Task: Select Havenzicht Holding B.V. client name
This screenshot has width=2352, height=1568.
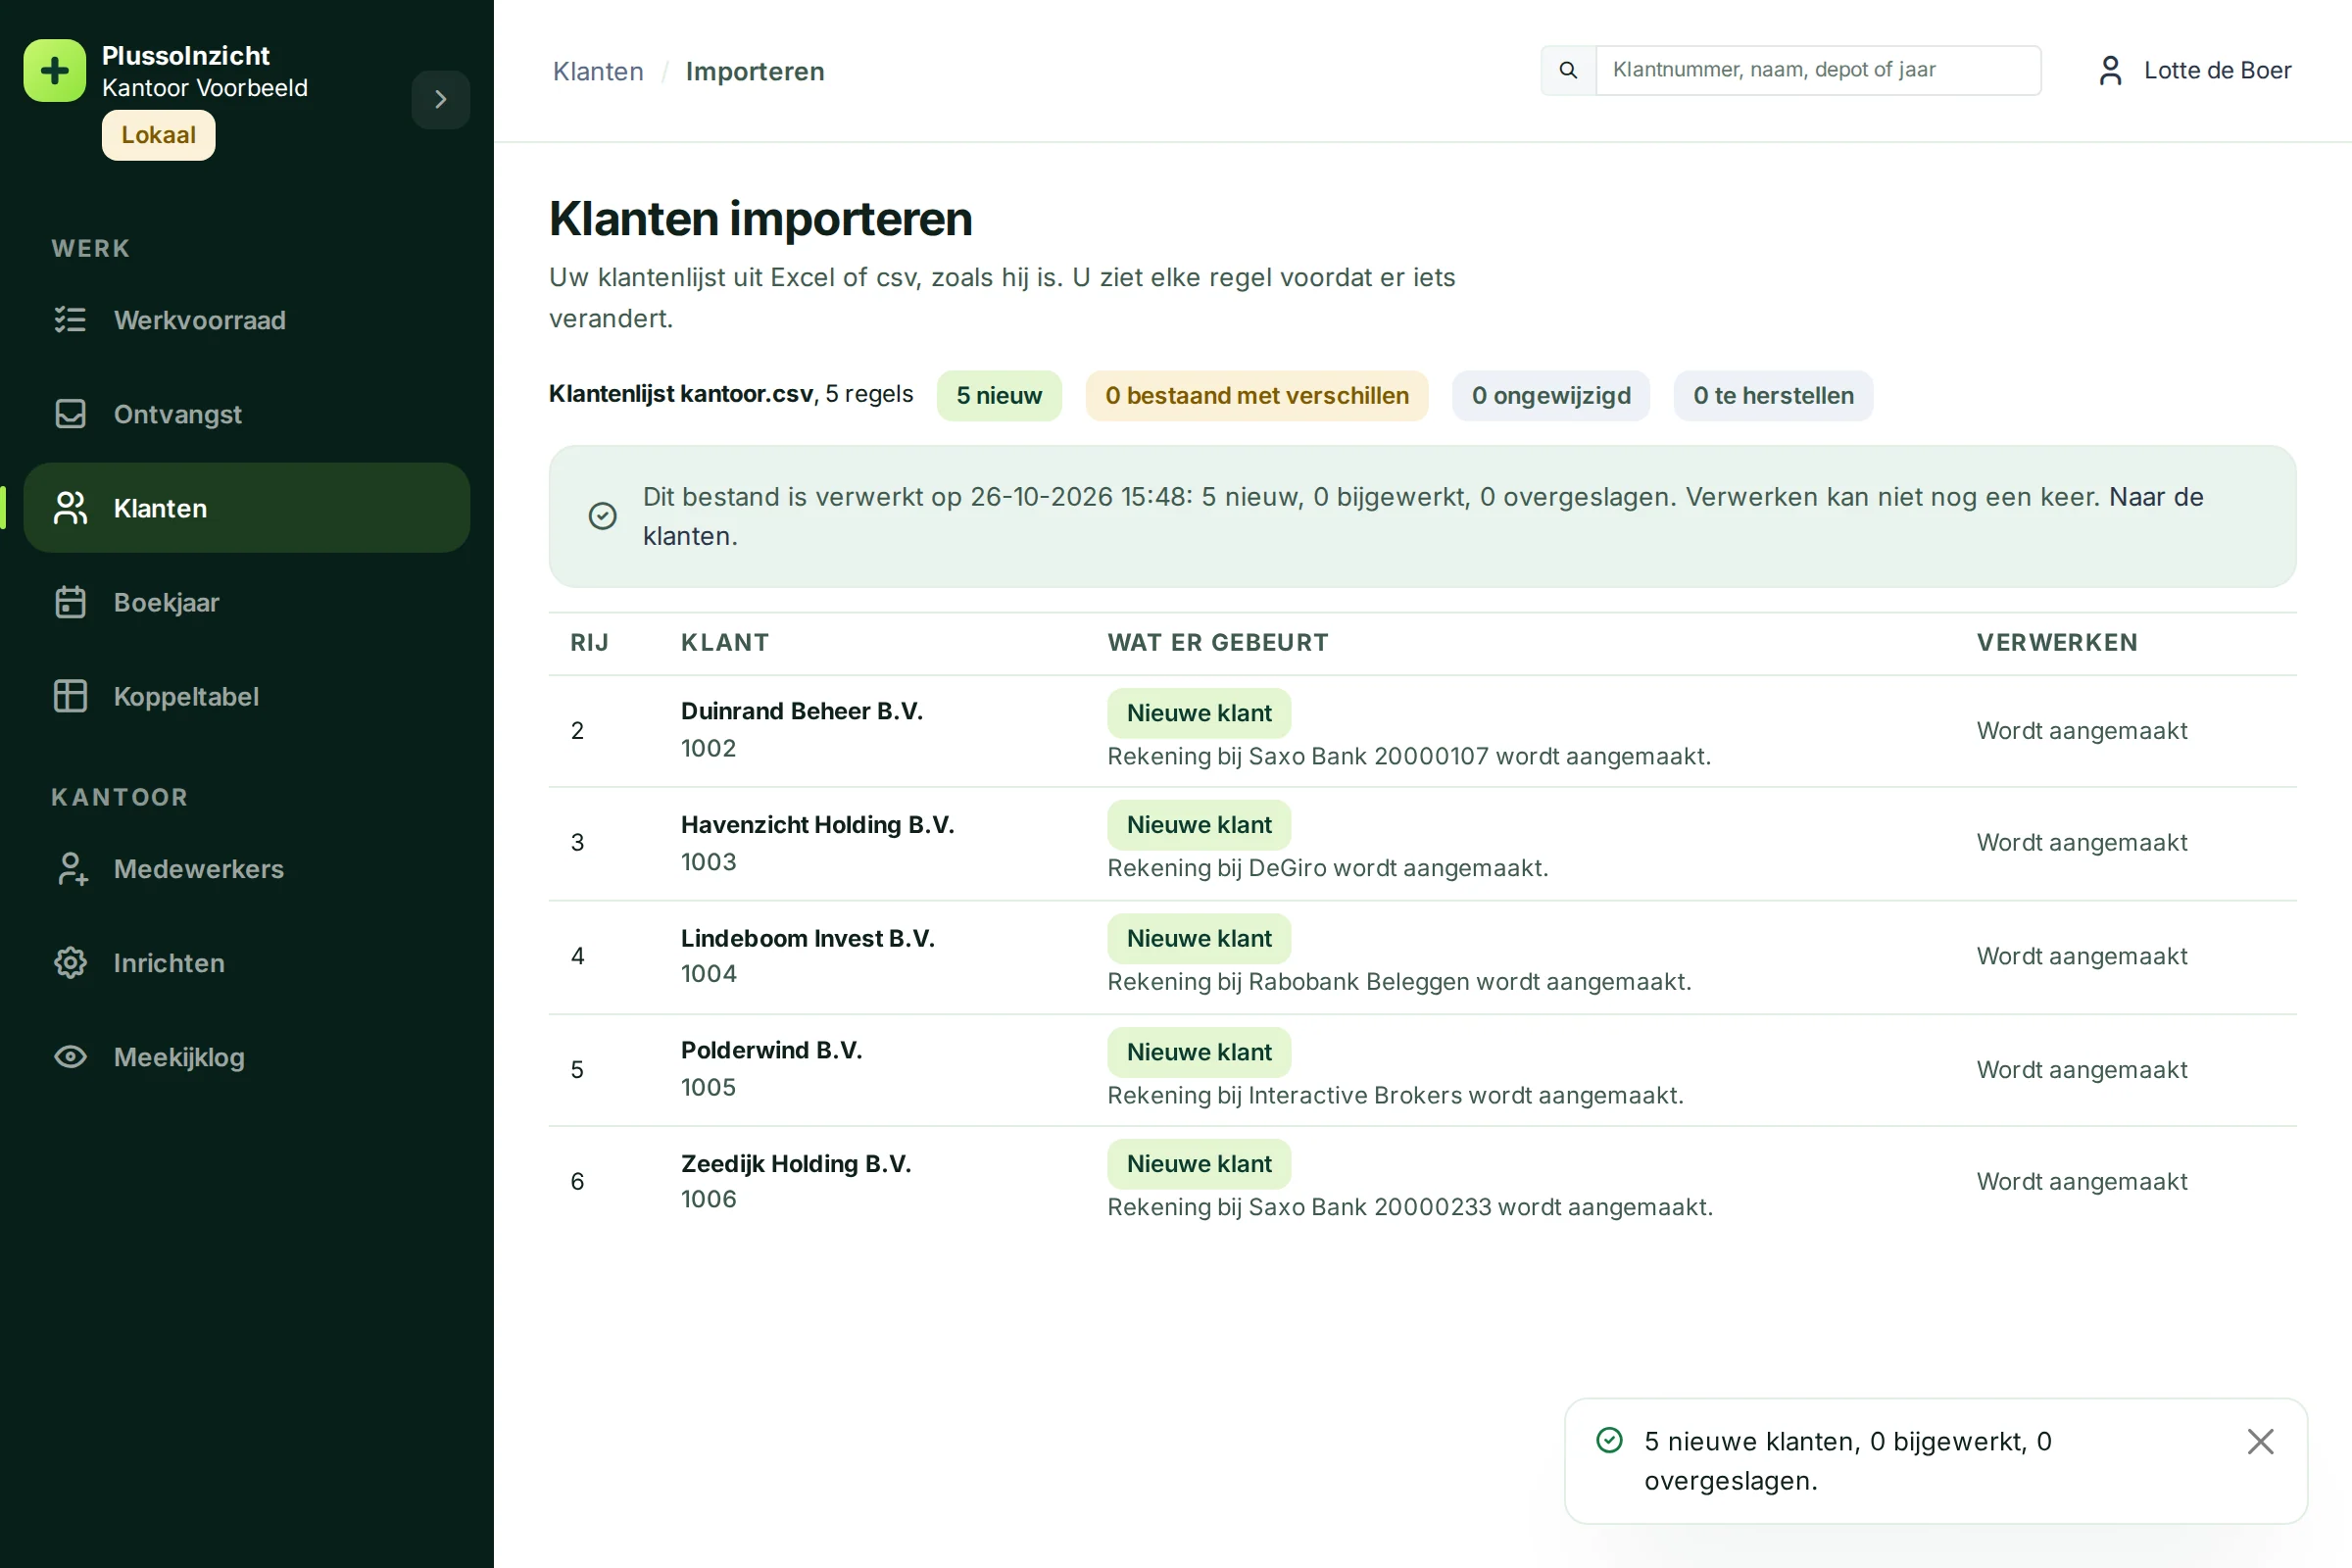Action: pyautogui.click(x=818, y=825)
